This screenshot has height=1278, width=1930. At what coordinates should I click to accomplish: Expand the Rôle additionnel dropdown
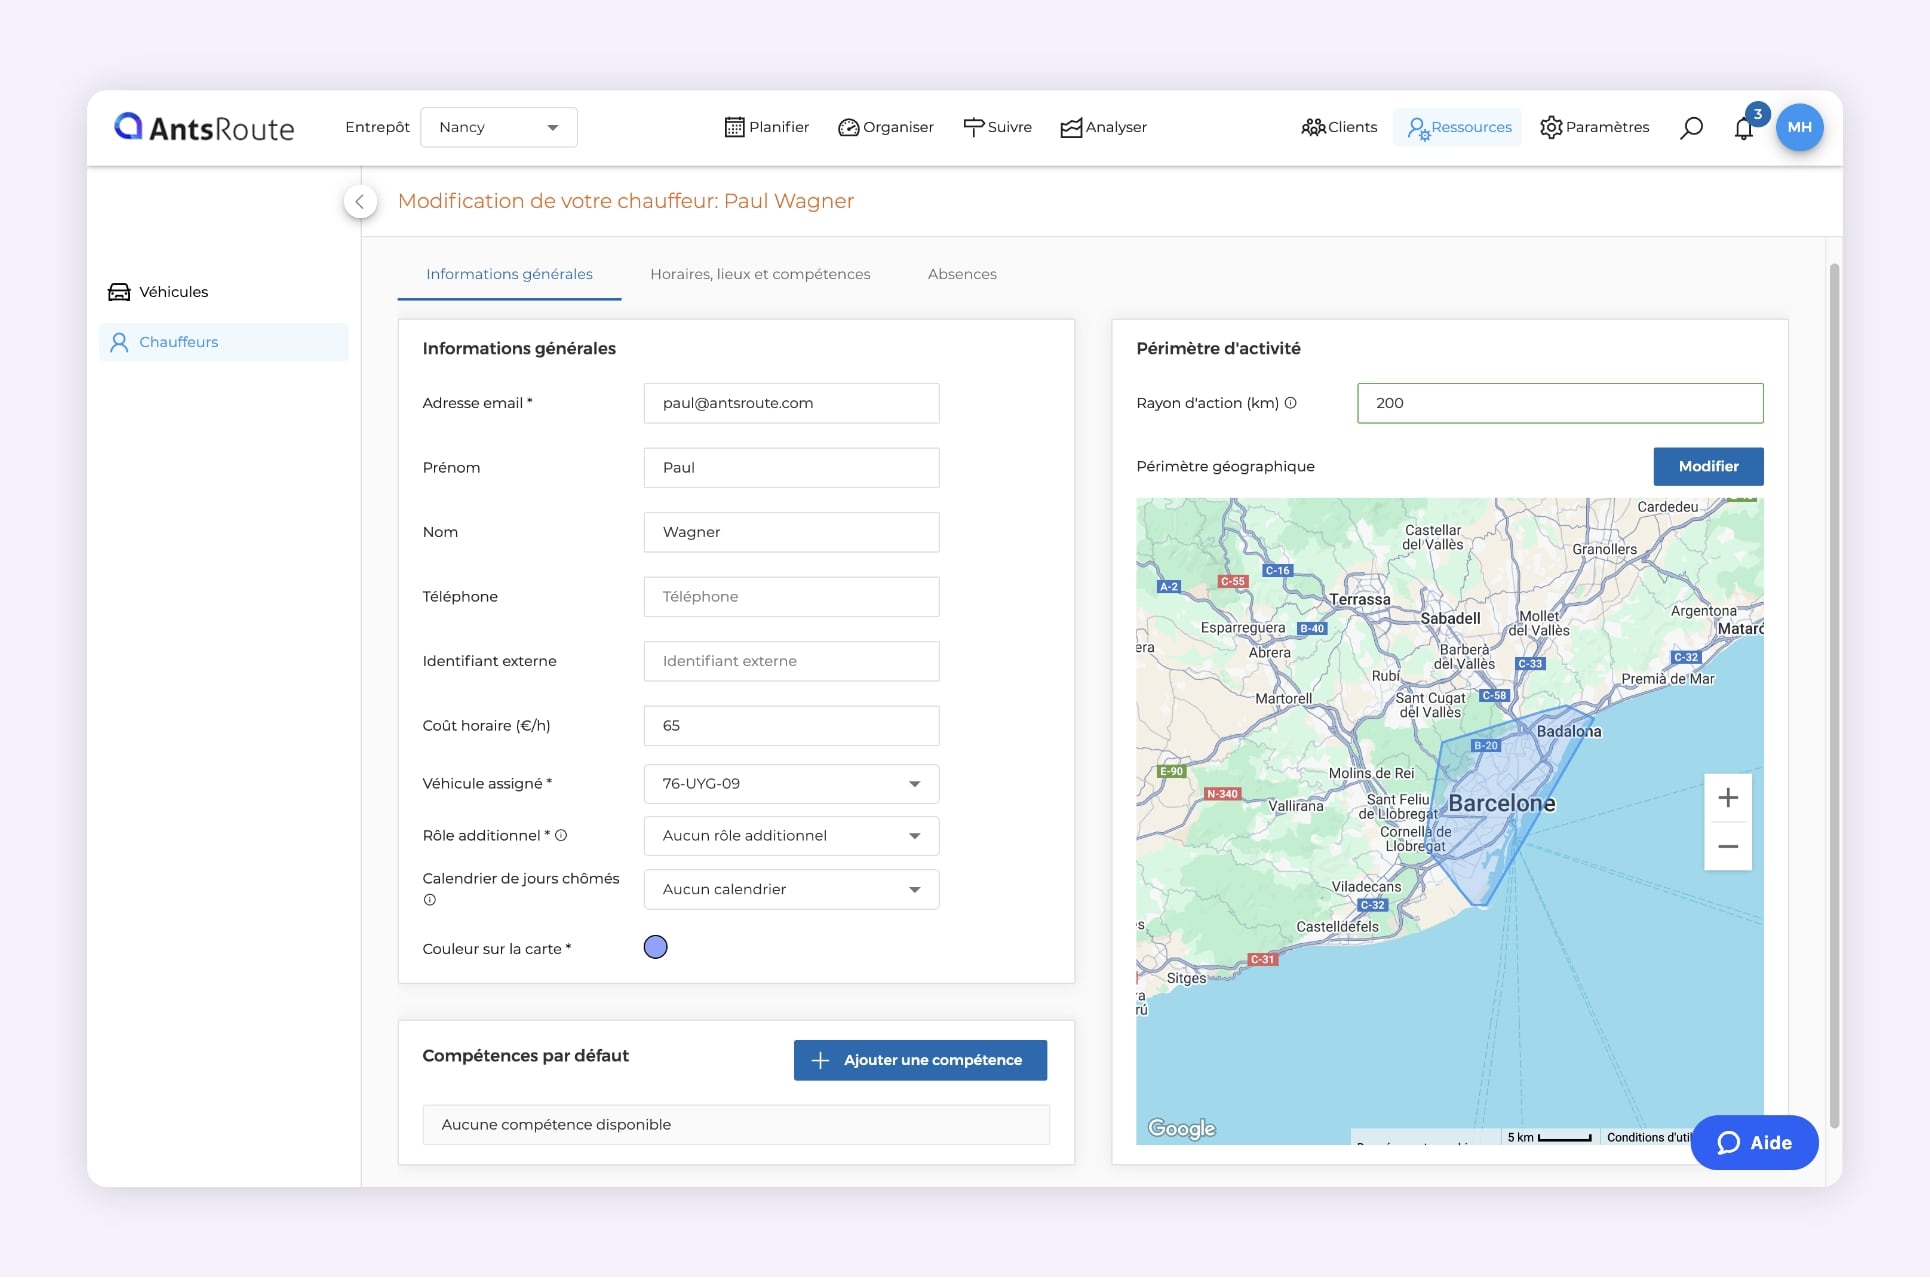[x=791, y=836]
